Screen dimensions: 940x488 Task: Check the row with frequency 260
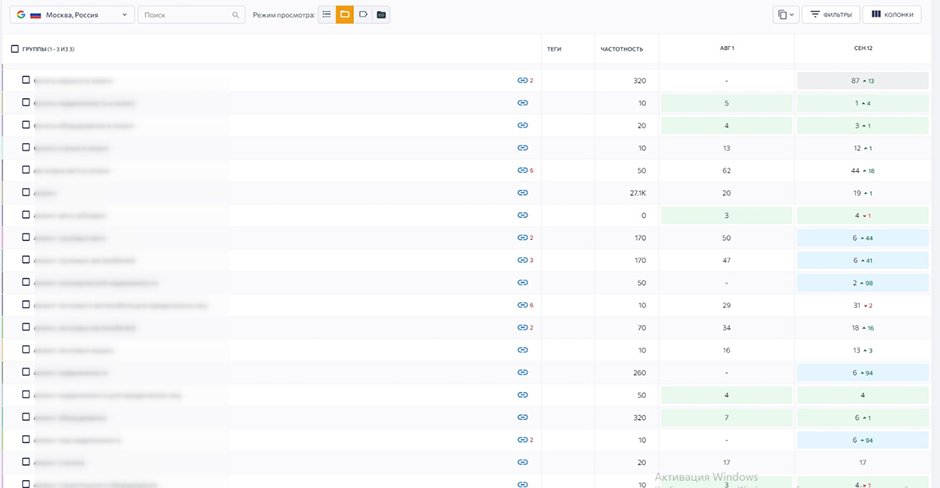(26, 372)
